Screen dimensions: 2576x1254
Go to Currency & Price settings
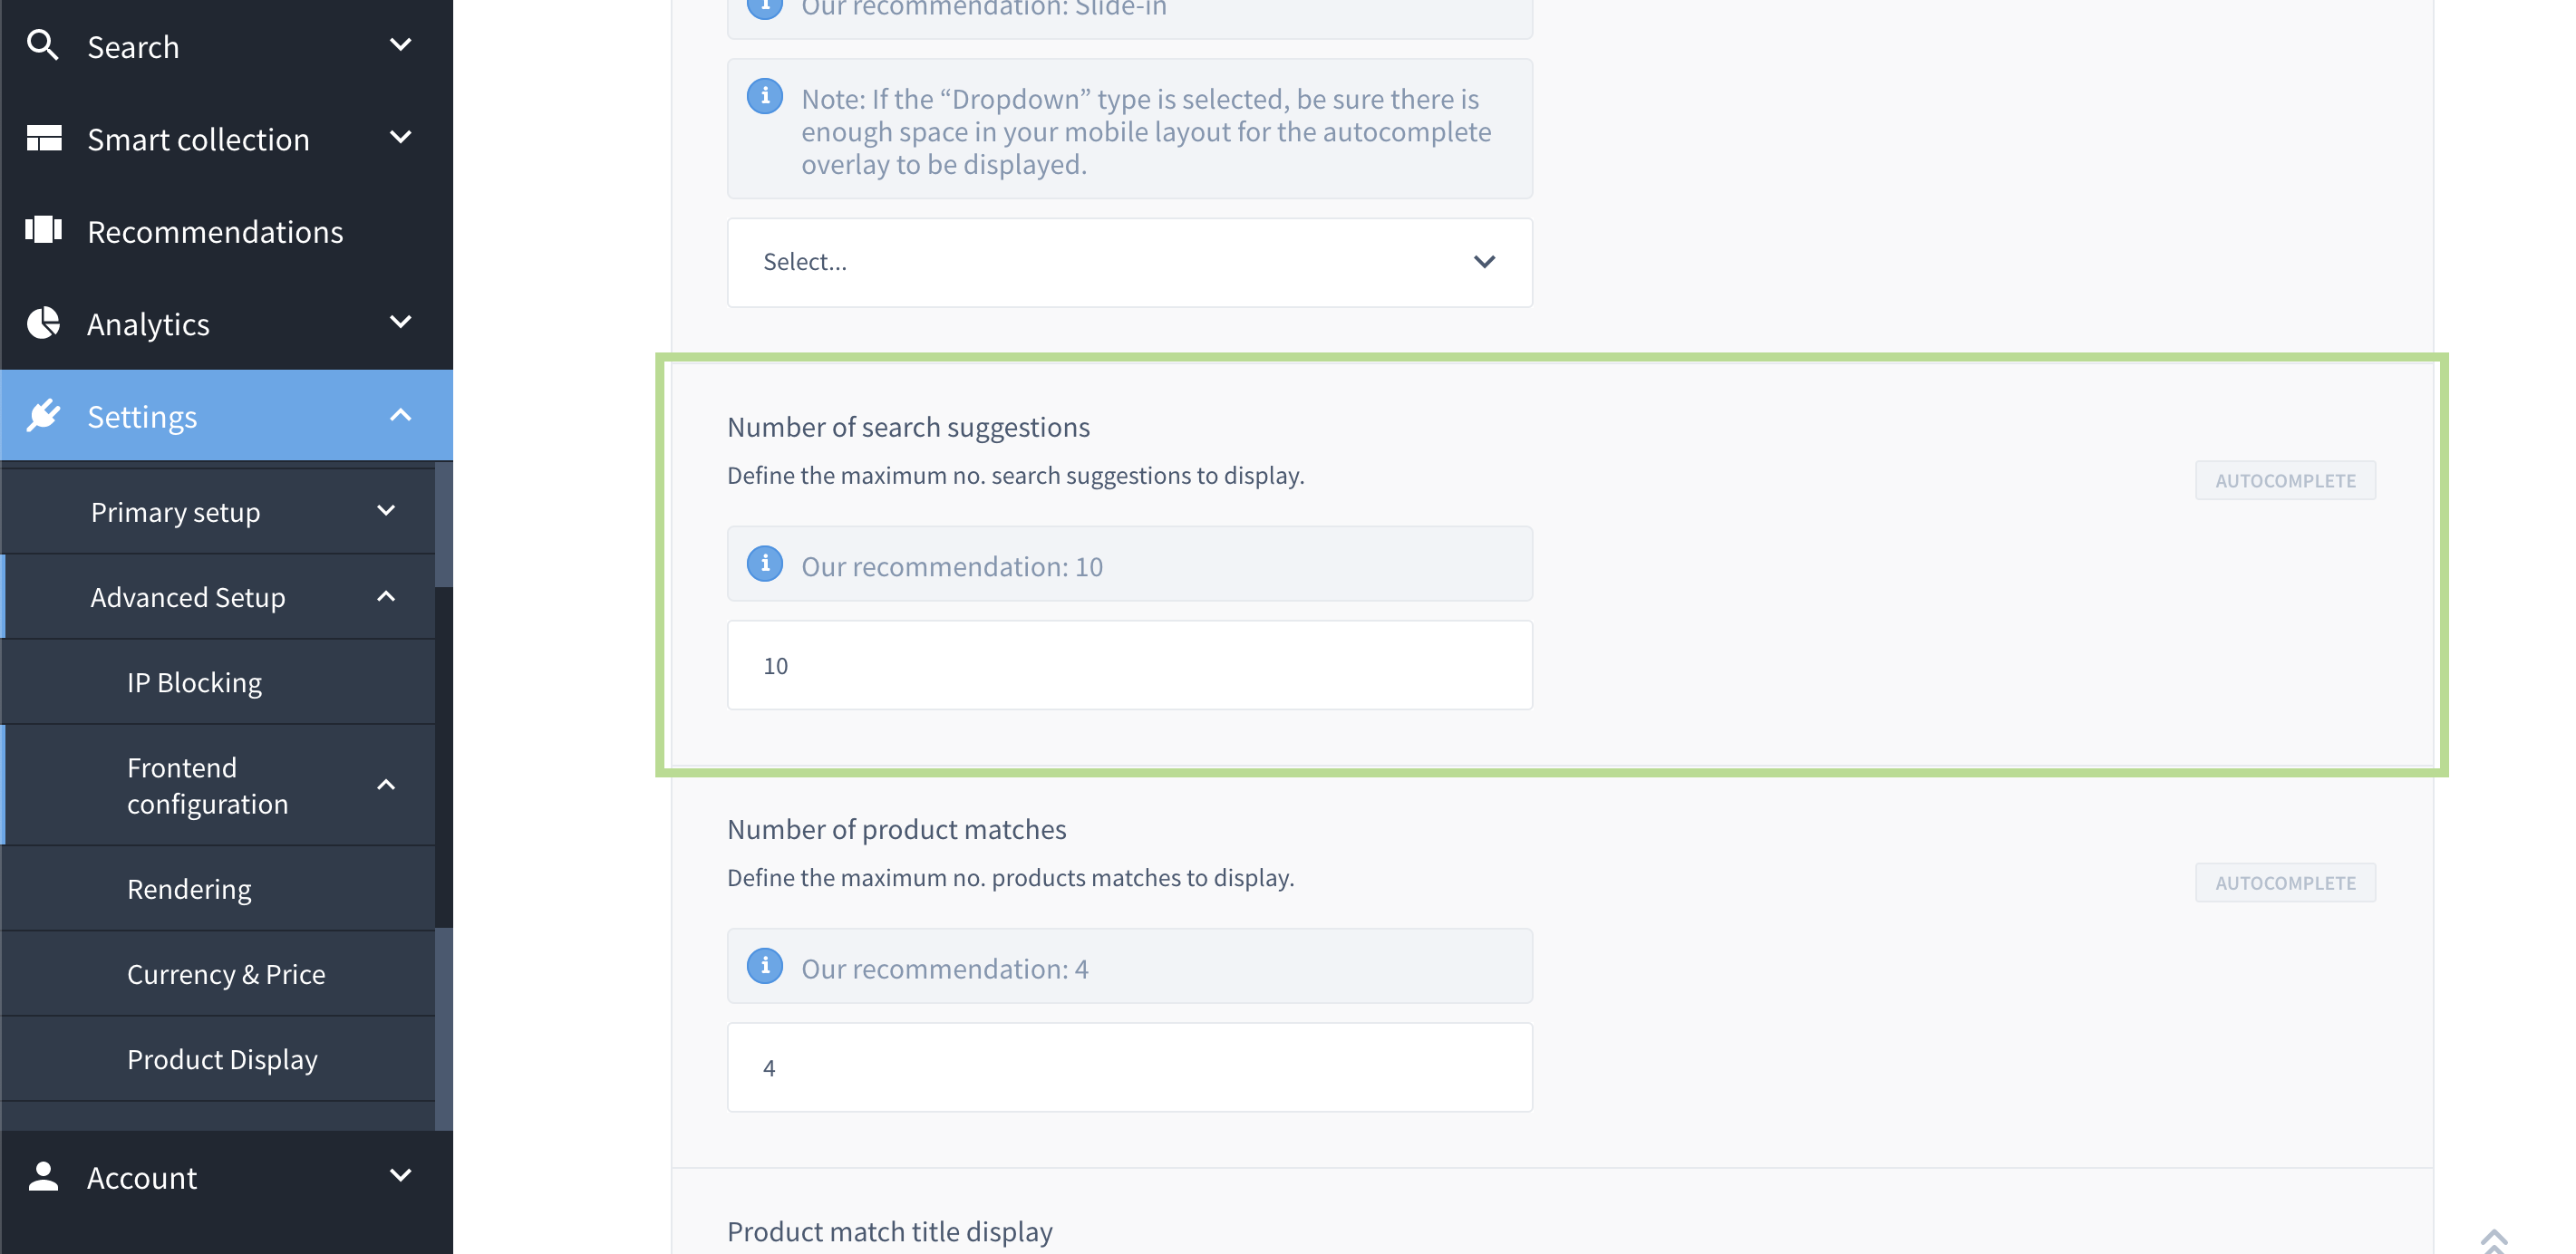[226, 973]
